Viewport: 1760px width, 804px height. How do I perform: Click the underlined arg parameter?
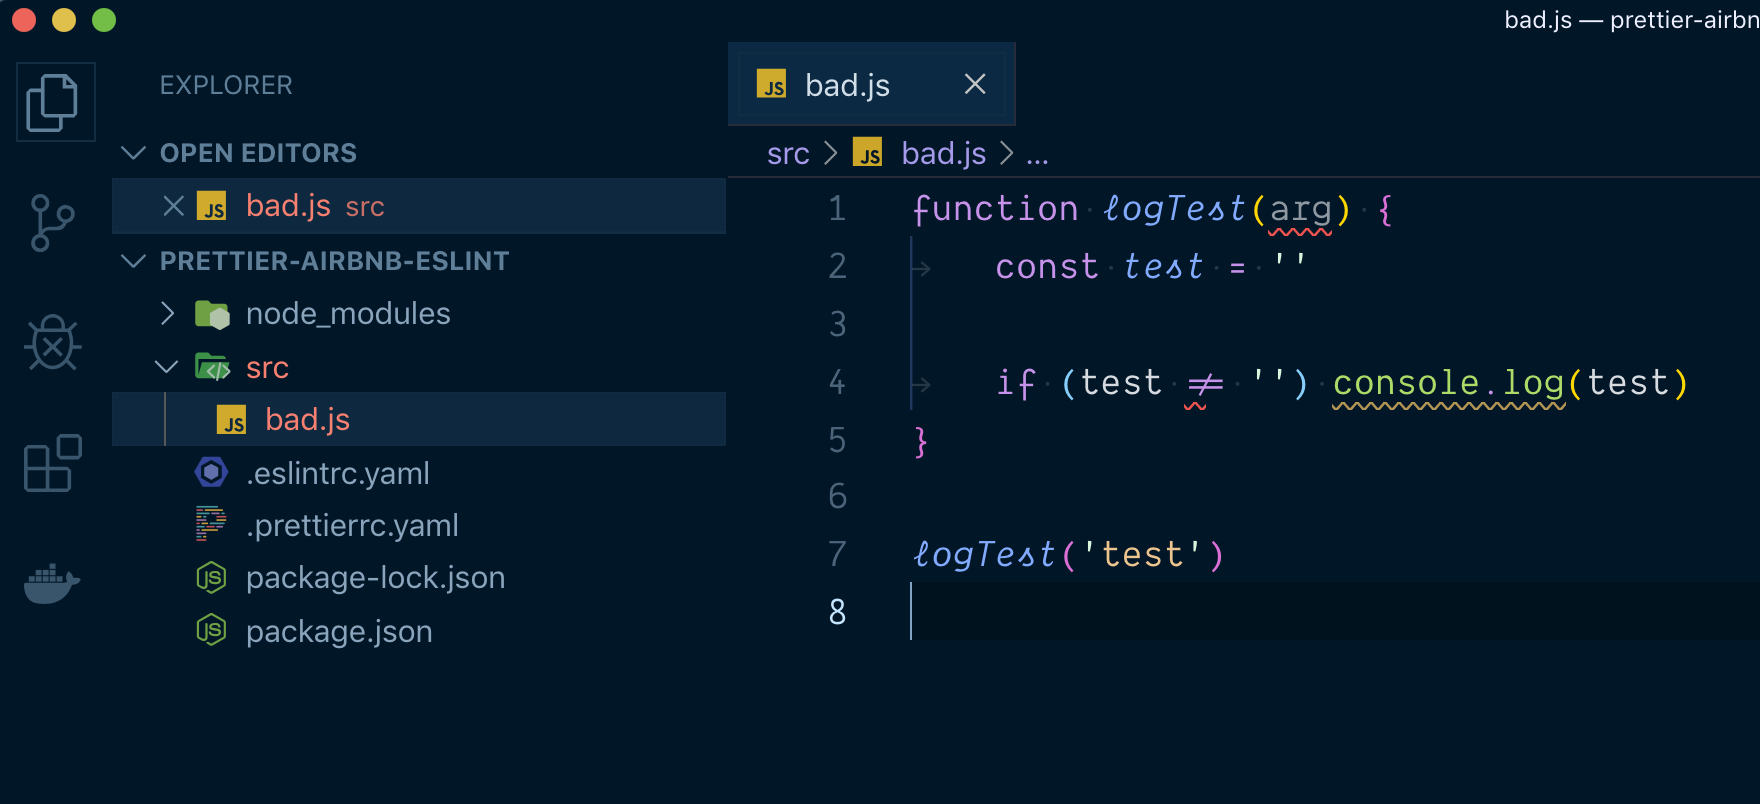click(1300, 210)
